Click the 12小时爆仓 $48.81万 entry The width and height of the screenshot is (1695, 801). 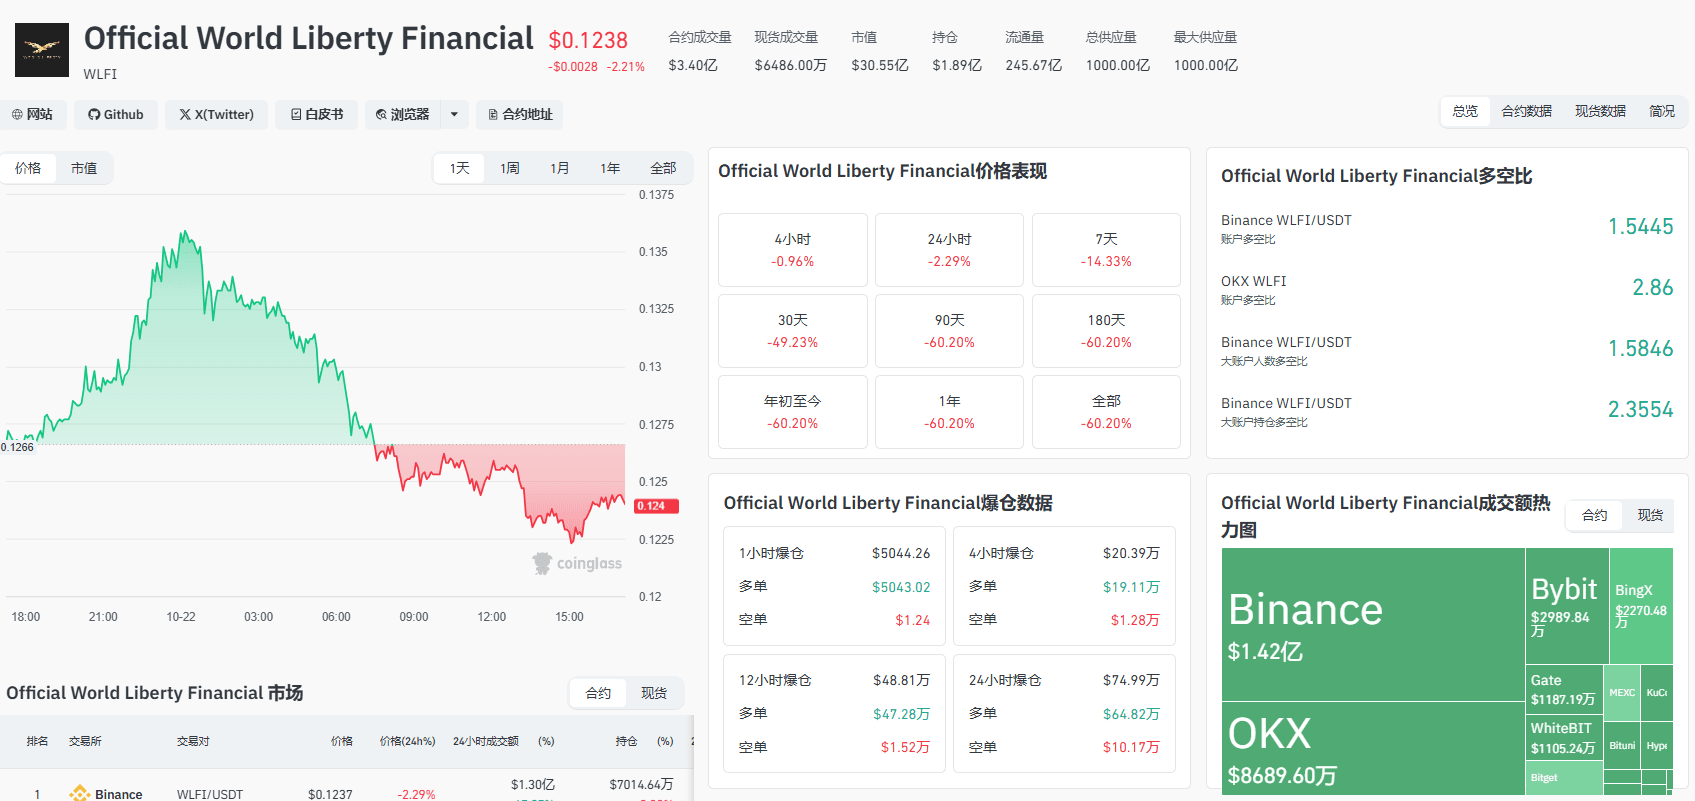pyautogui.click(x=834, y=680)
